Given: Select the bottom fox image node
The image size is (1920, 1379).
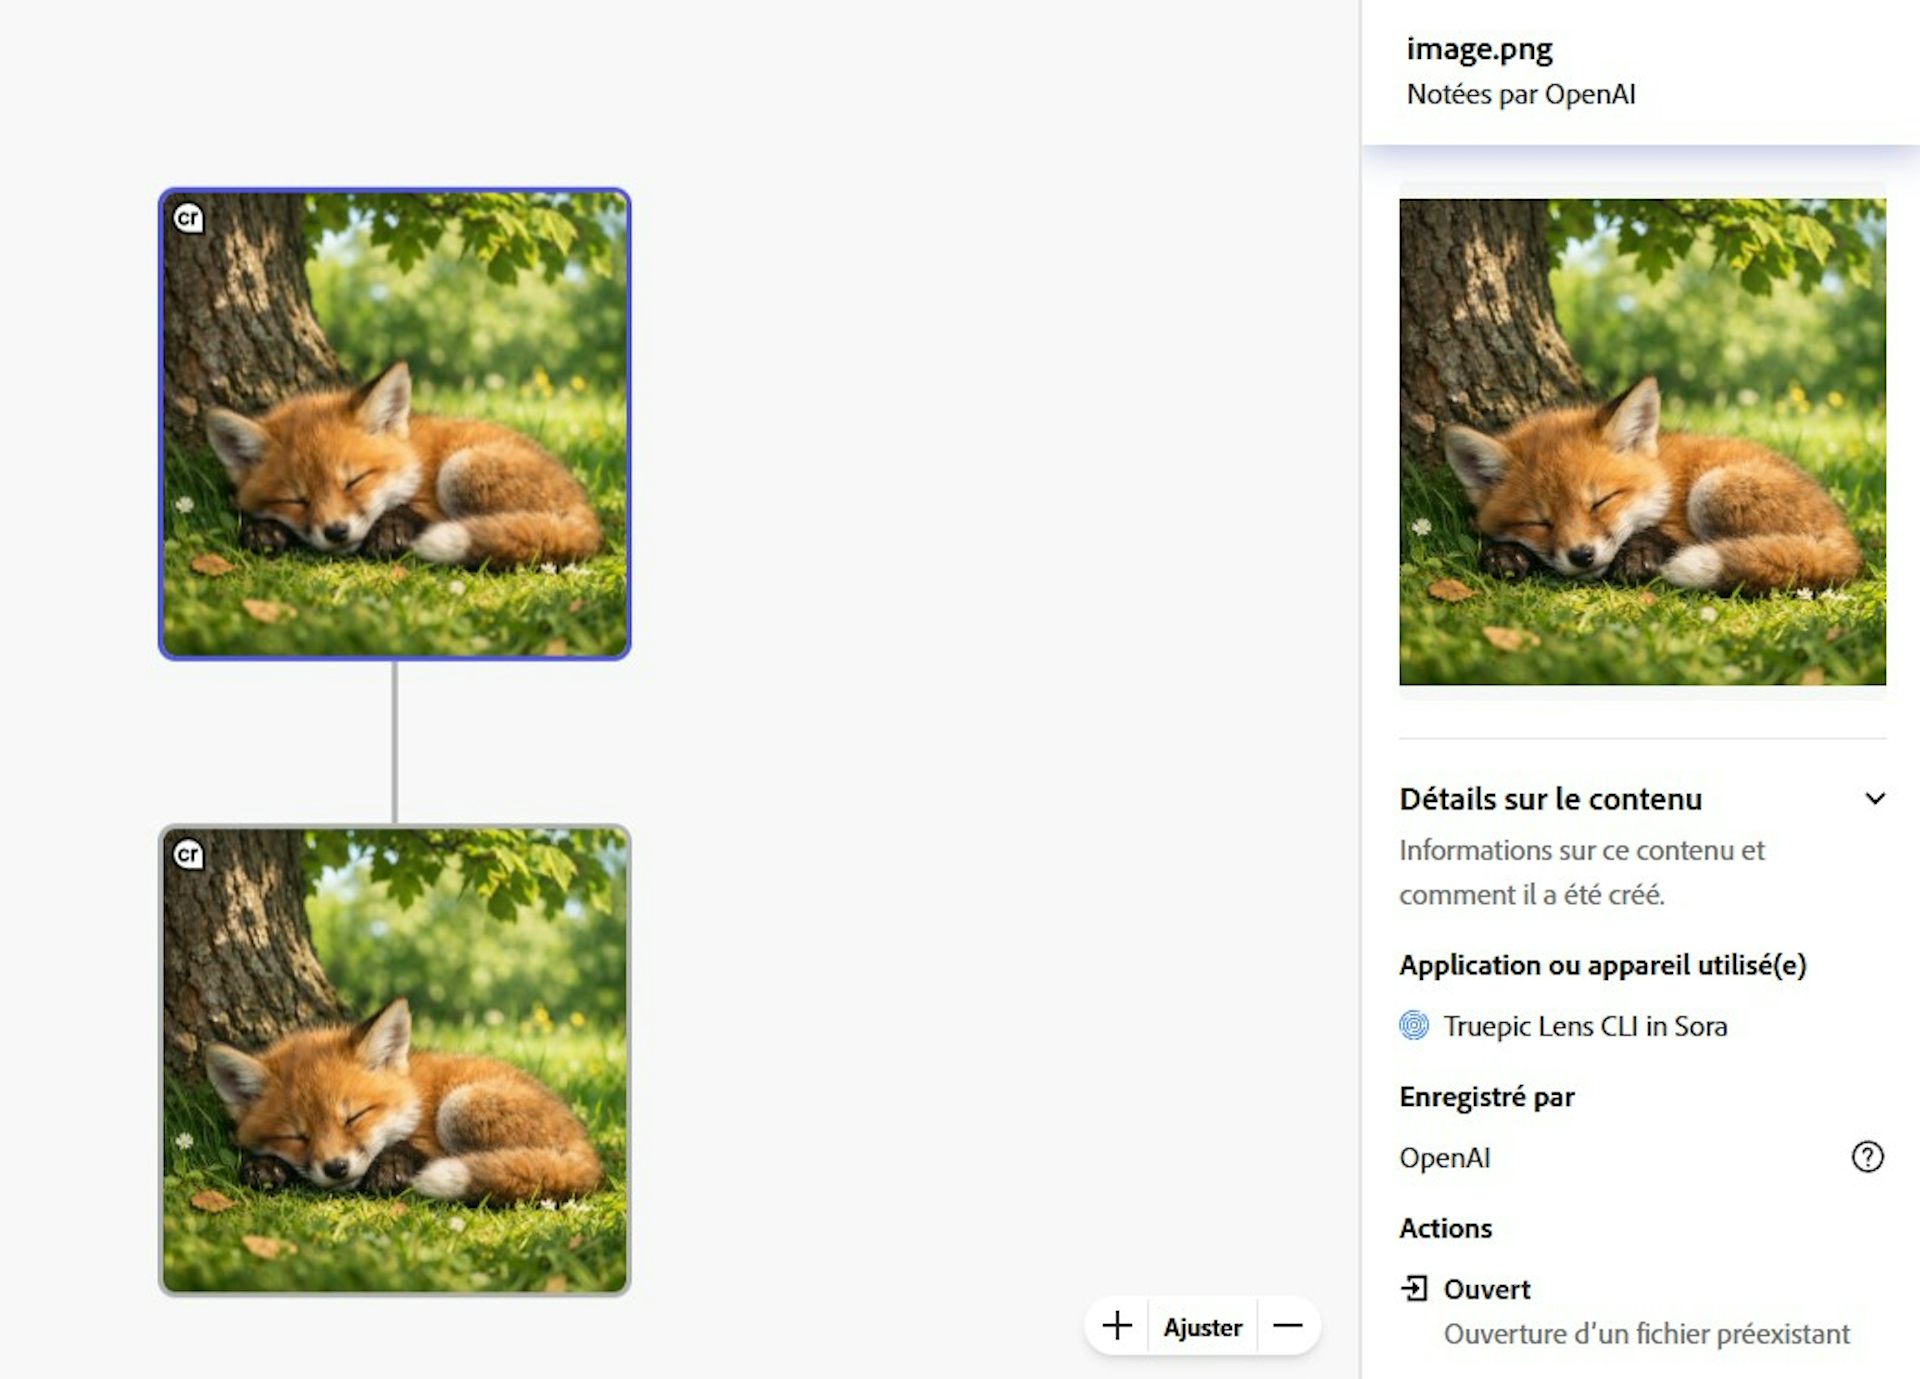Looking at the screenshot, I should coord(395,1060).
